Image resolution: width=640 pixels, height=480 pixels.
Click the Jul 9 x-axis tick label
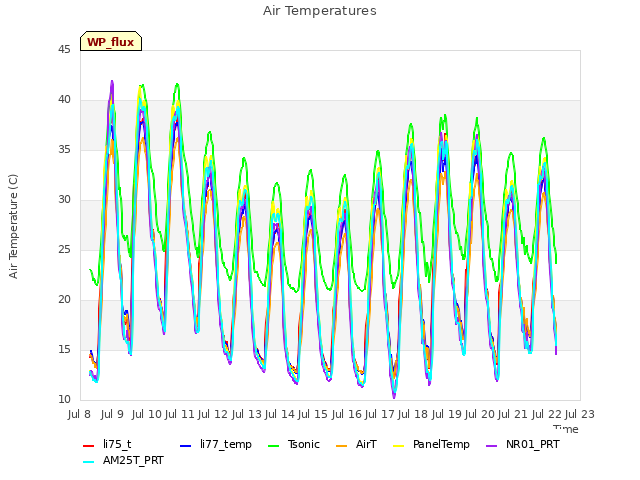point(112,414)
